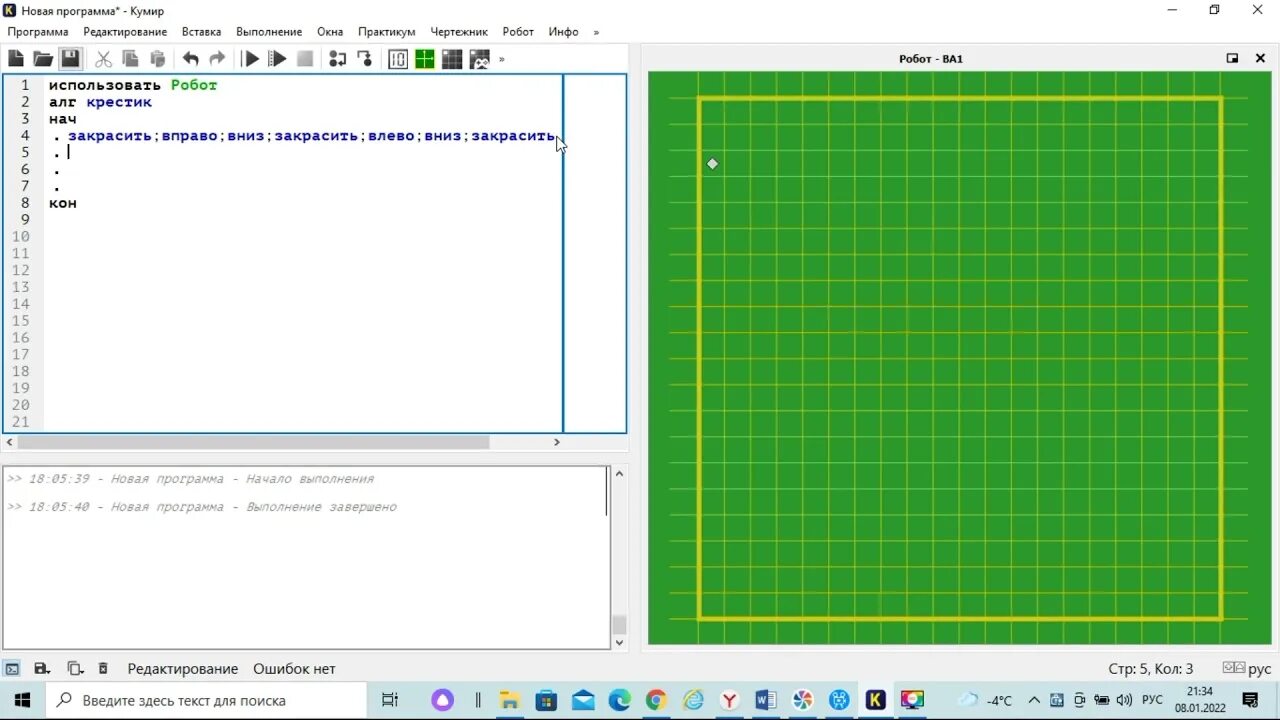
Task: Open Task View on the taskbar
Action: coord(390,700)
